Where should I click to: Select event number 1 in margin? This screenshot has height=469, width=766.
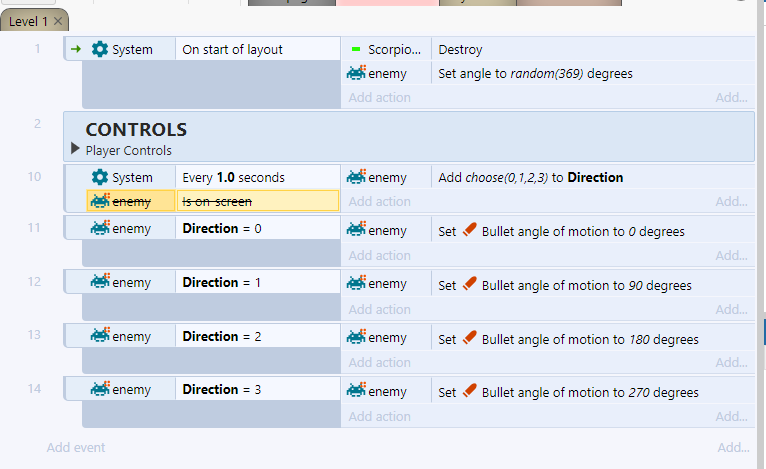37,49
